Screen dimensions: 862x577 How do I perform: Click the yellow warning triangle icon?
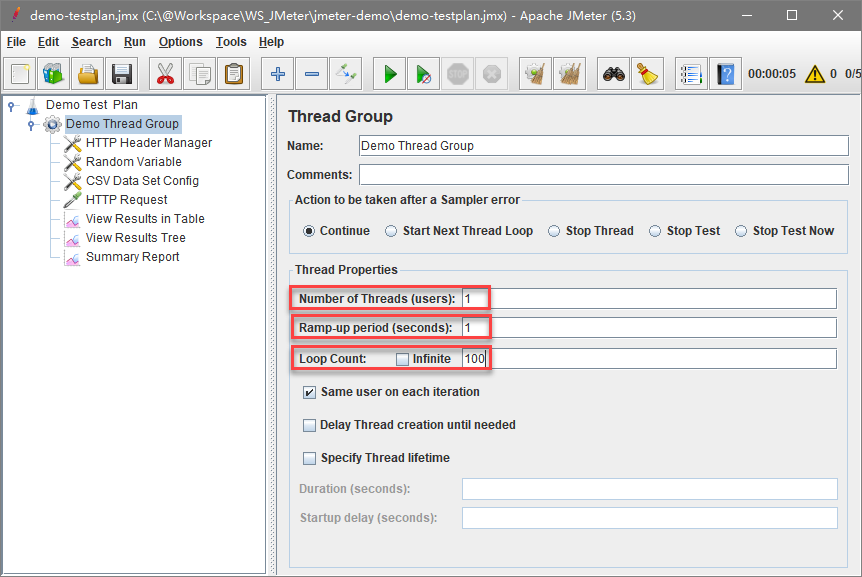tap(815, 74)
